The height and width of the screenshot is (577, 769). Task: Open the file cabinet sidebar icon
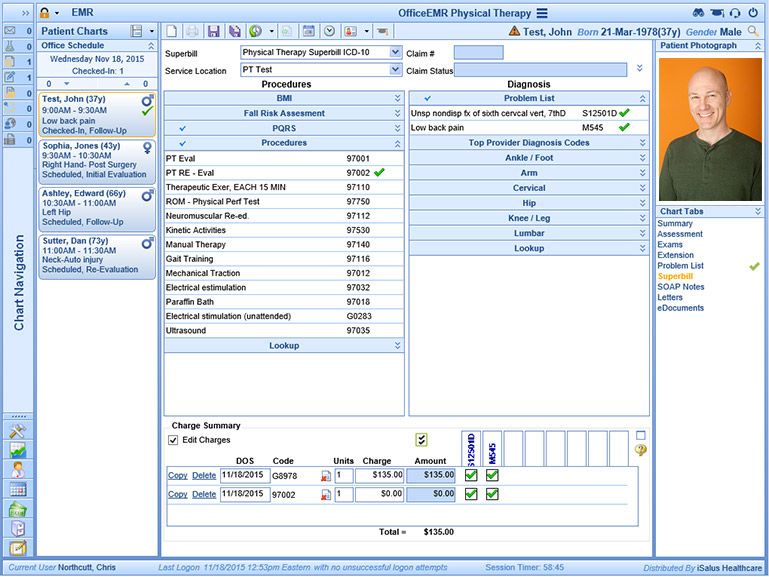[18, 528]
